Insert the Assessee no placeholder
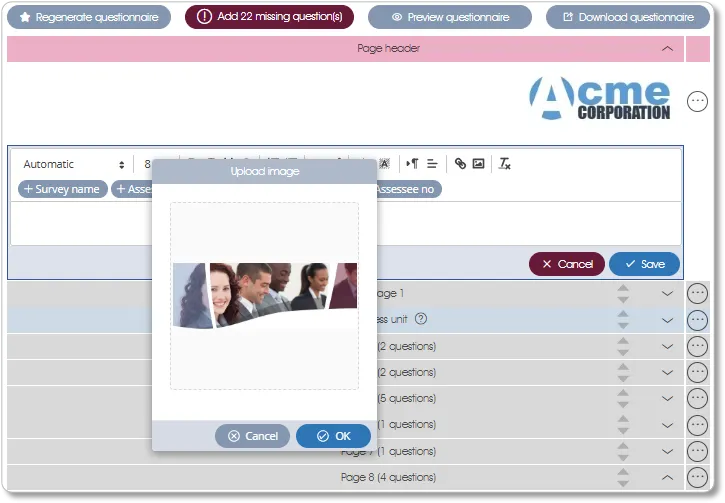The image size is (725, 503). (408, 189)
